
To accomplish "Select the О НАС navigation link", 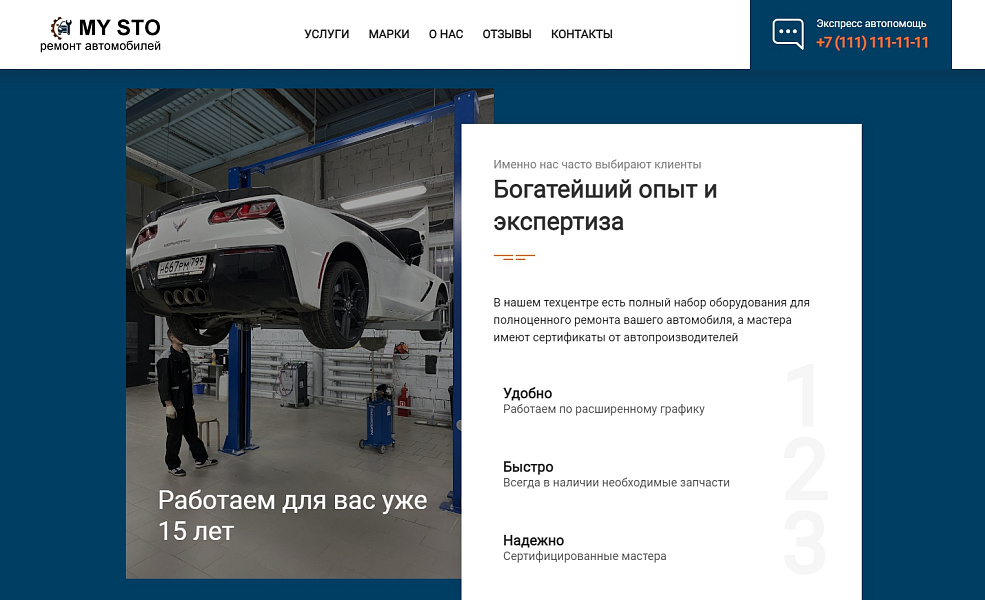I will pos(444,33).
